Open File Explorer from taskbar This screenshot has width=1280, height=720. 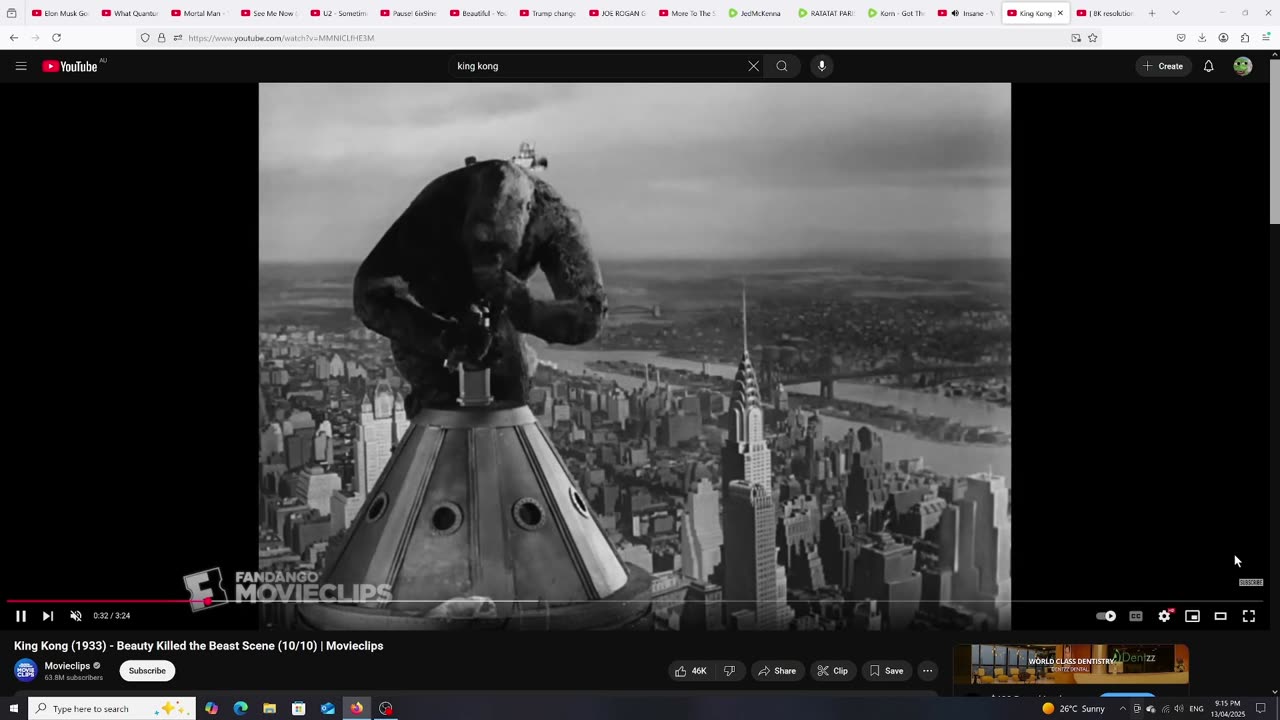269,708
